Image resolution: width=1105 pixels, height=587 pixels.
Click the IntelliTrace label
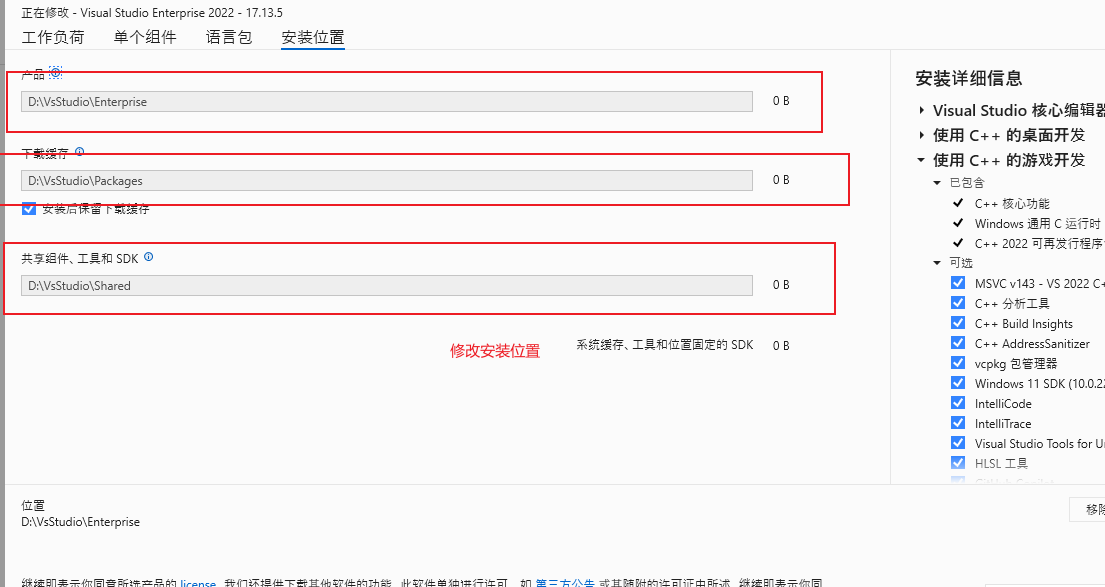click(x=1003, y=424)
